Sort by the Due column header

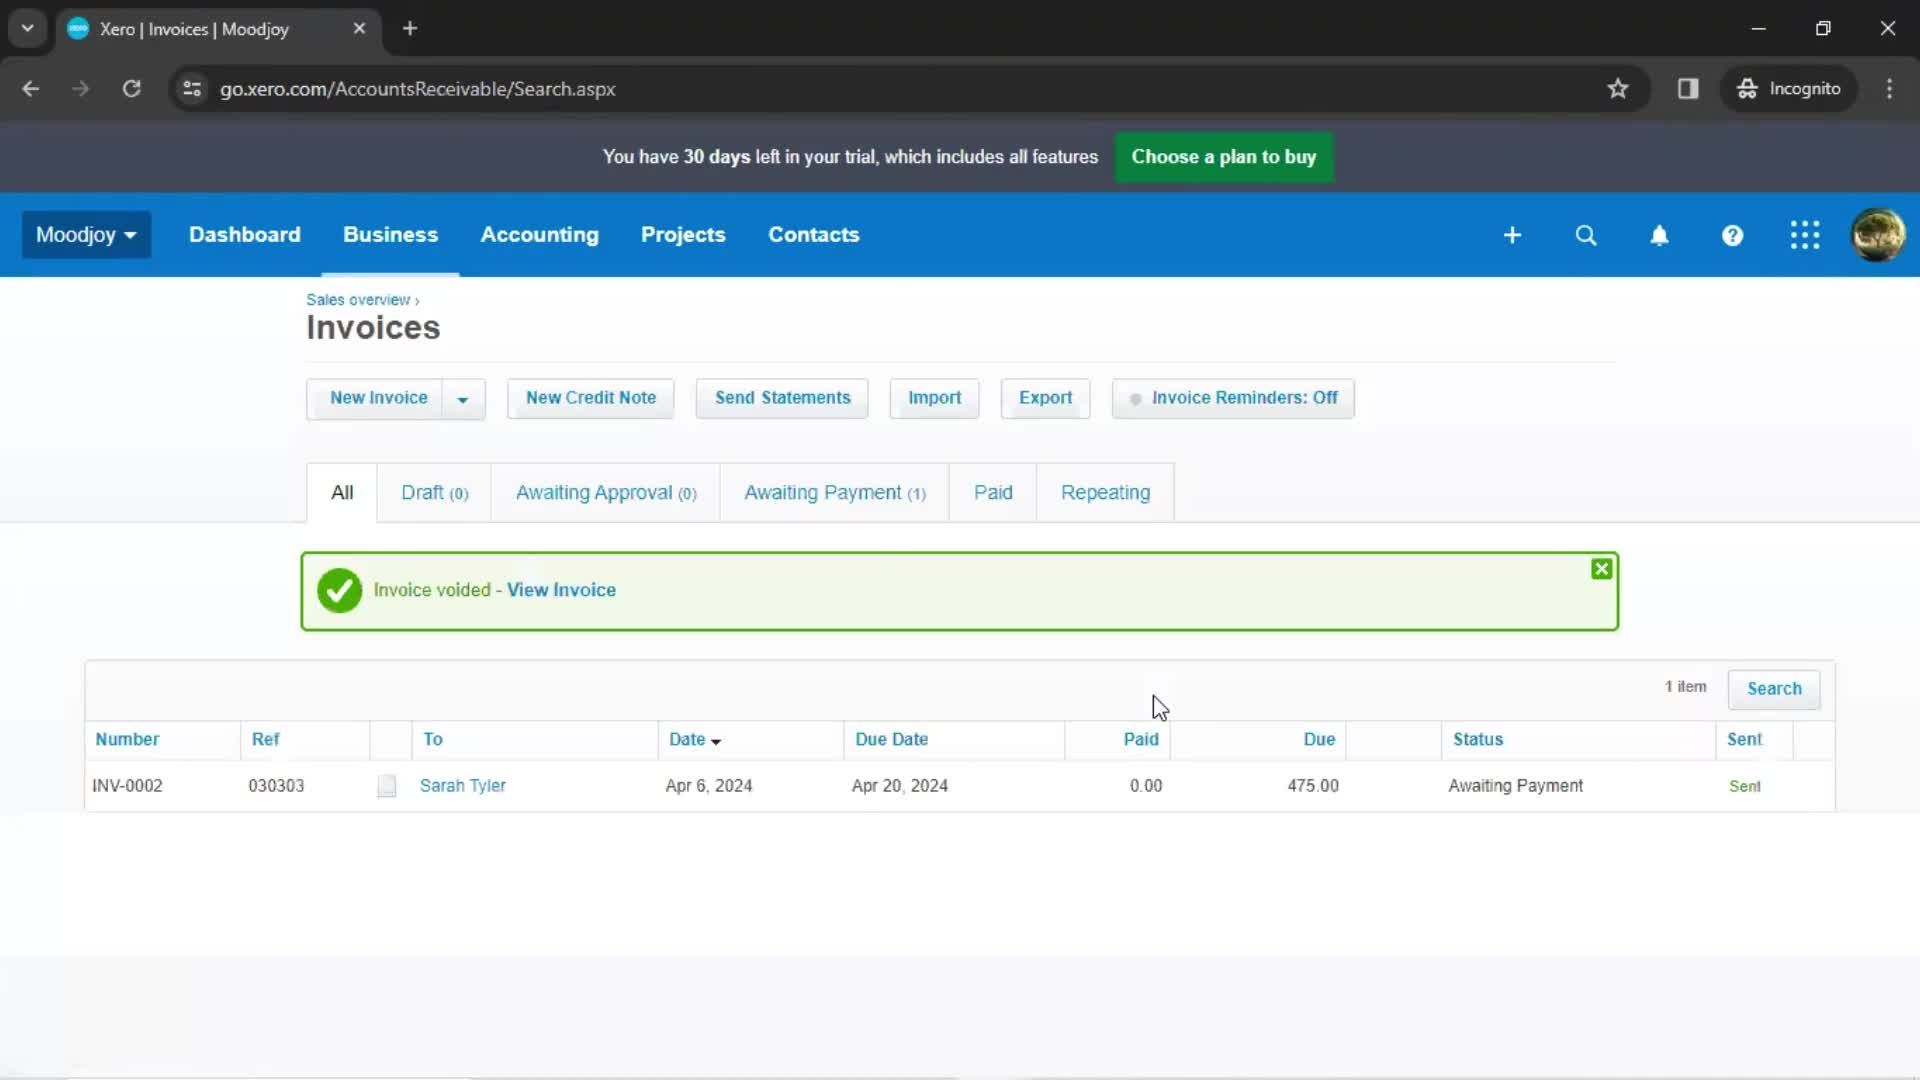(1319, 740)
